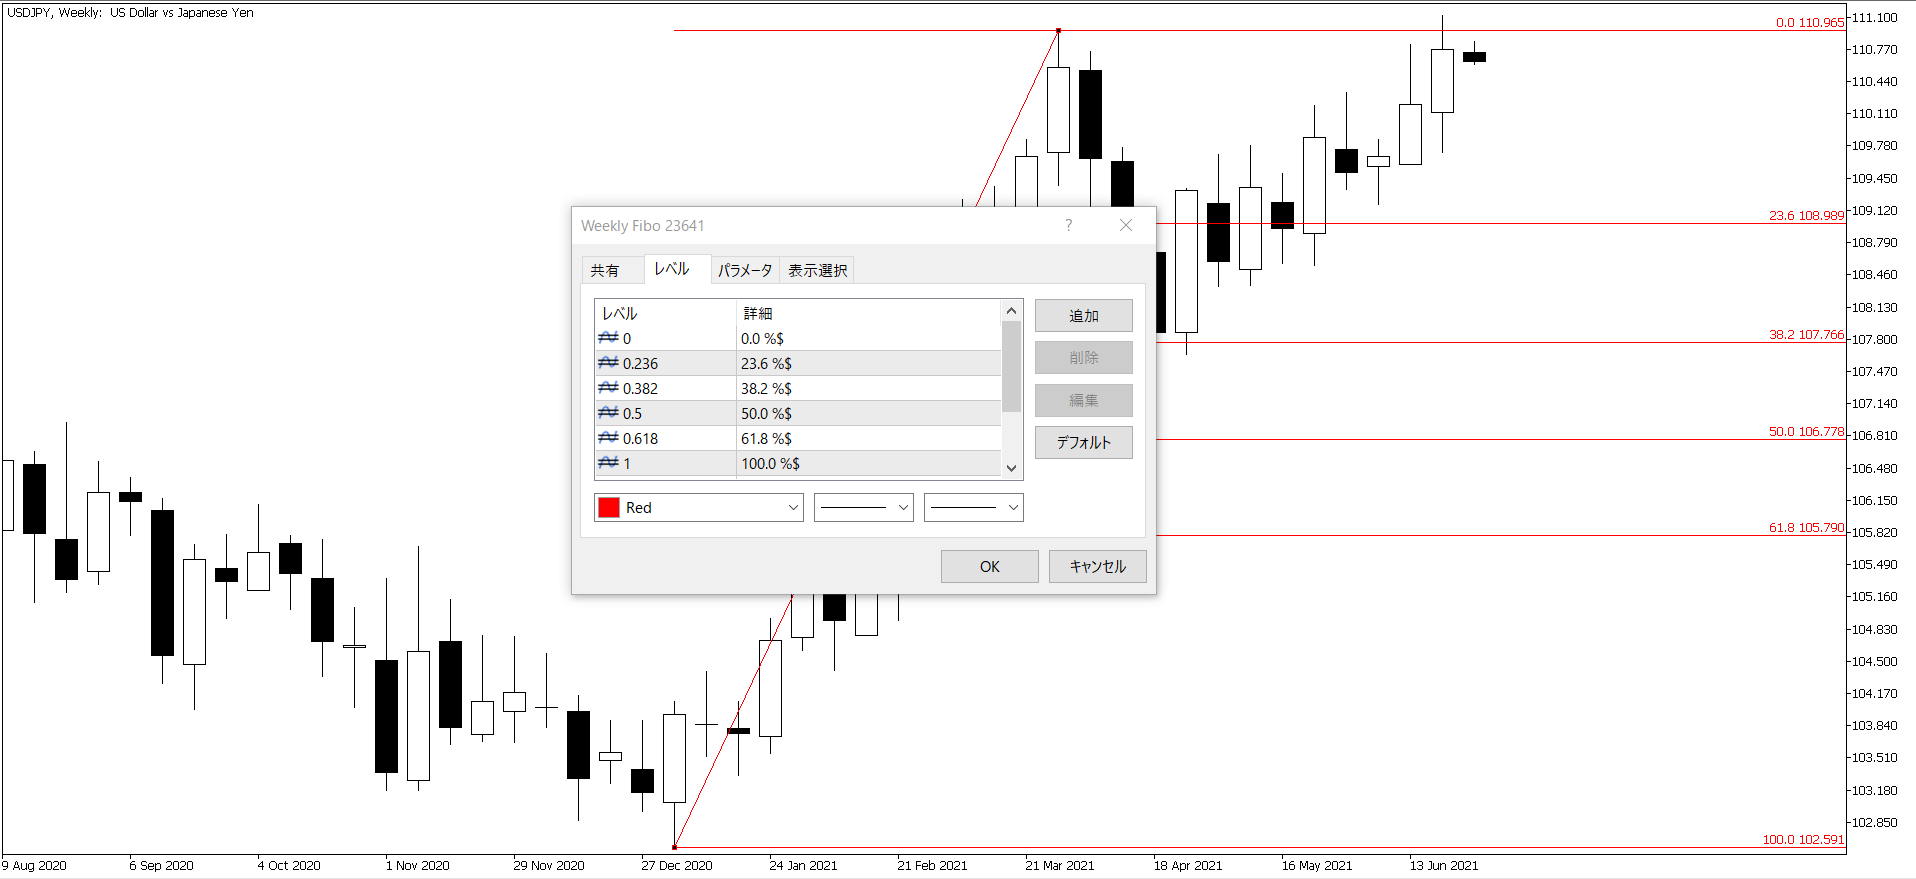This screenshot has height=879, width=1916.
Task: Click the 50.0 106.778 Fibonacci label
Action: click(1806, 431)
